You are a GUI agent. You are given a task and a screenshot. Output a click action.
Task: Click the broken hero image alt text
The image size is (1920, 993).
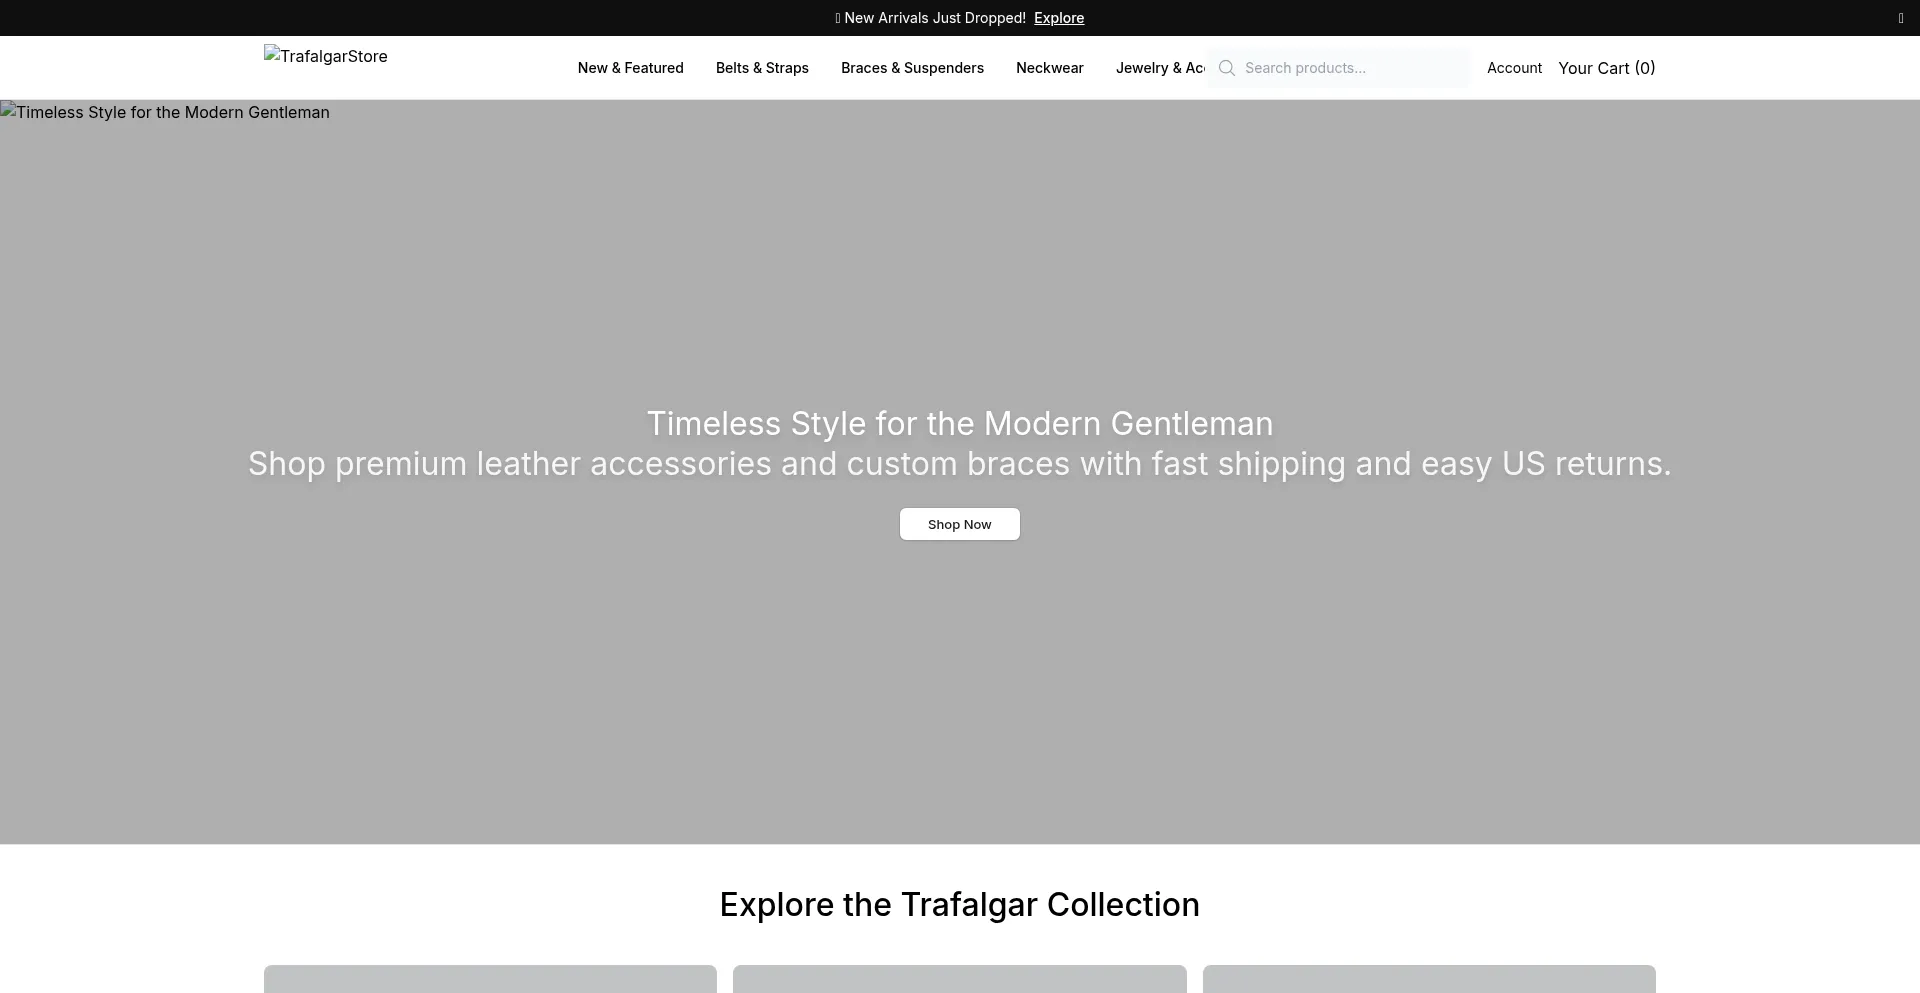[165, 112]
